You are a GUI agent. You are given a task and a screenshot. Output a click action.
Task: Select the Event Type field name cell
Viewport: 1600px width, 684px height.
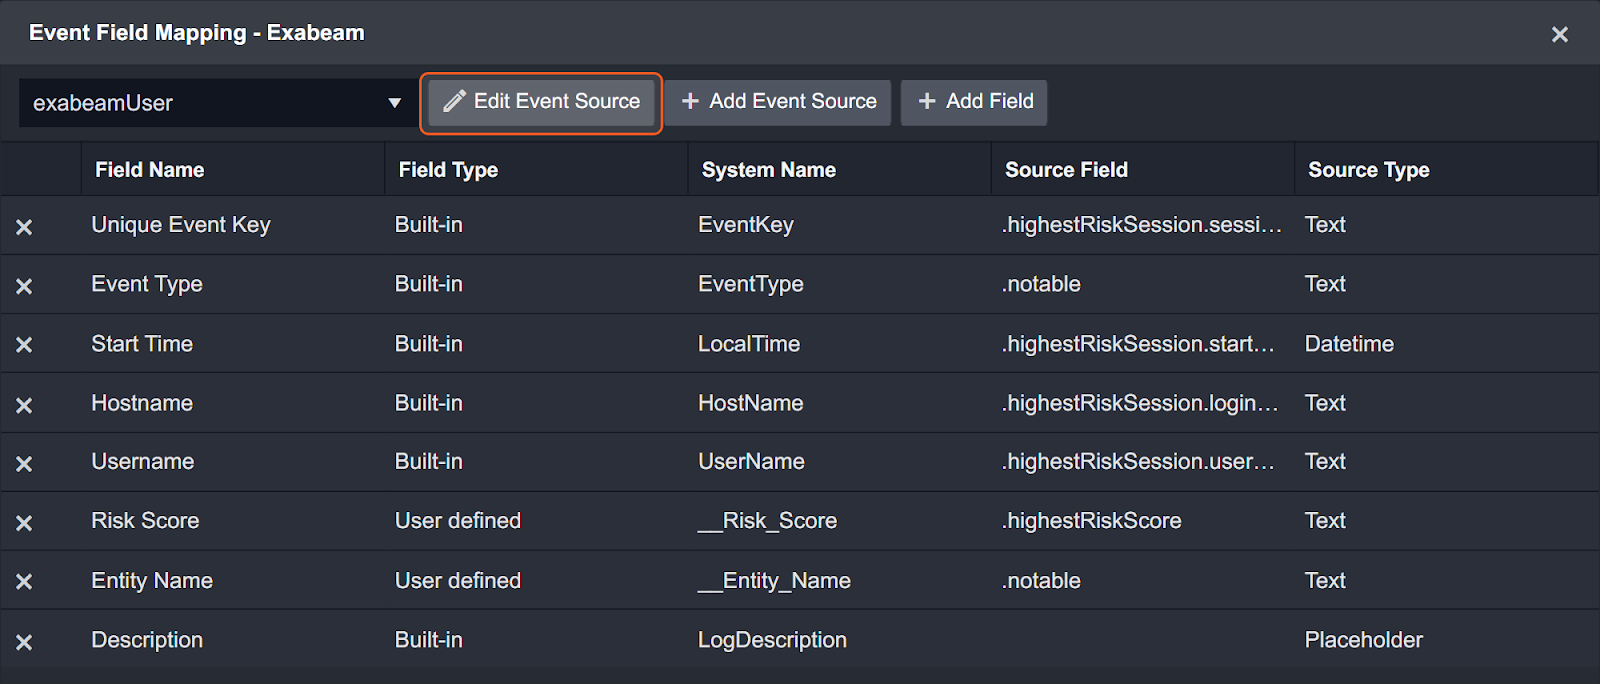(x=147, y=284)
